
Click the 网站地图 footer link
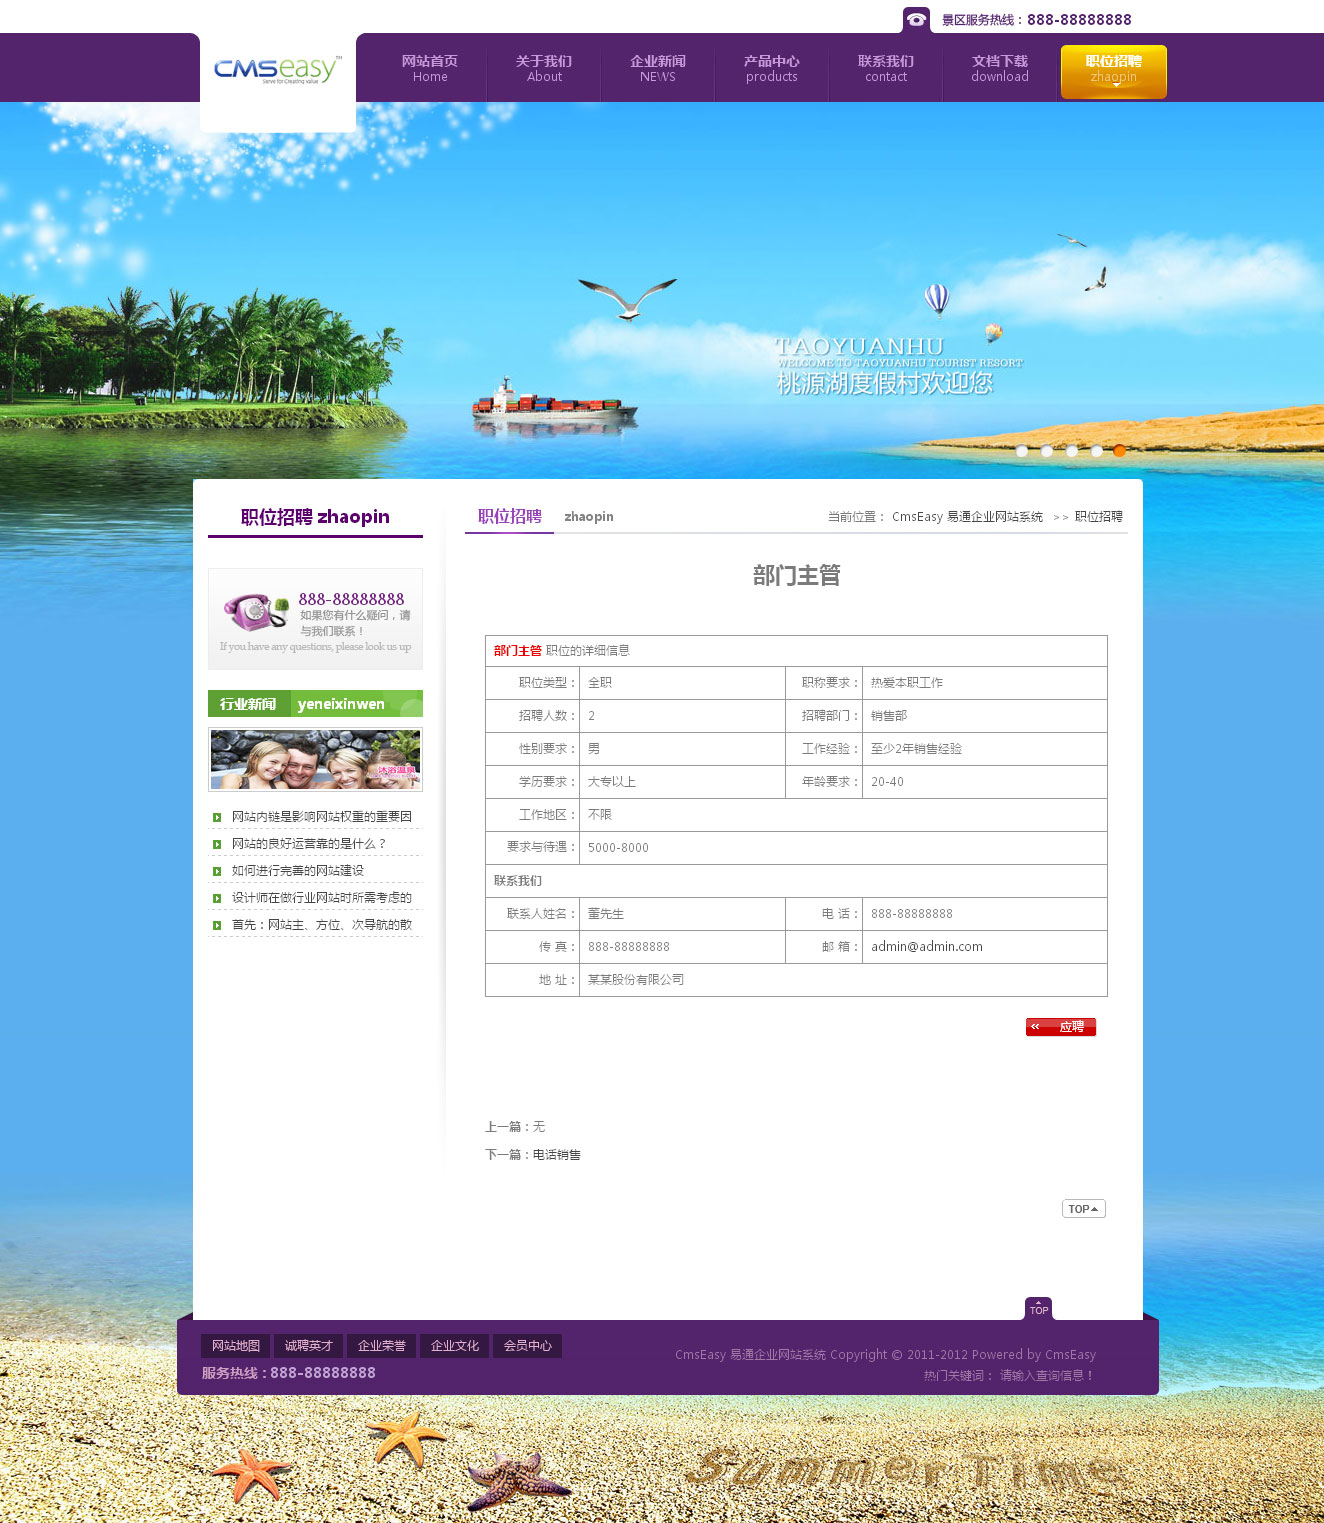(x=236, y=1346)
